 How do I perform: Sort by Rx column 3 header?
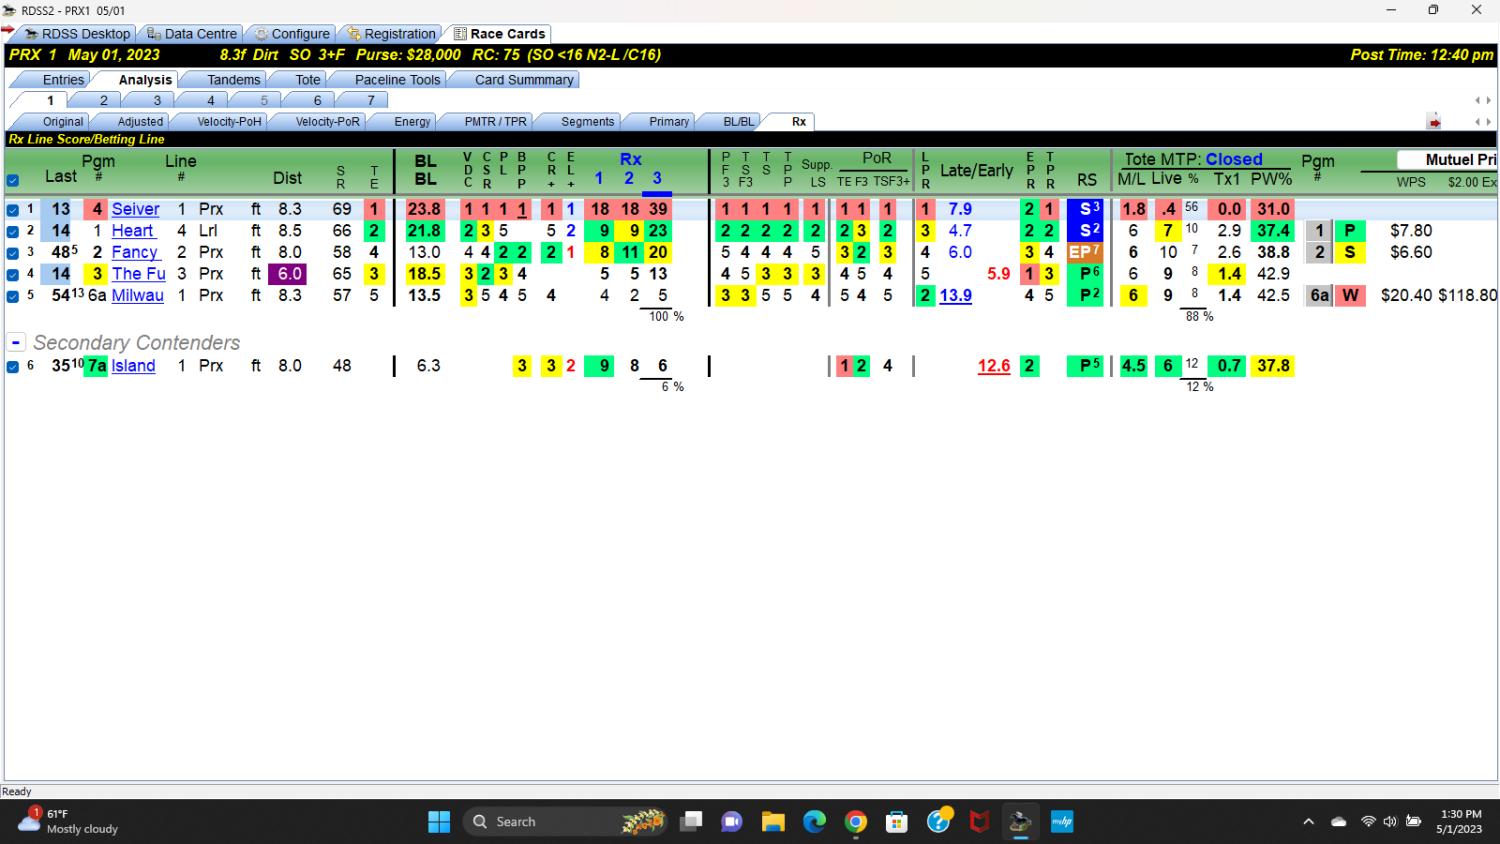pos(657,178)
